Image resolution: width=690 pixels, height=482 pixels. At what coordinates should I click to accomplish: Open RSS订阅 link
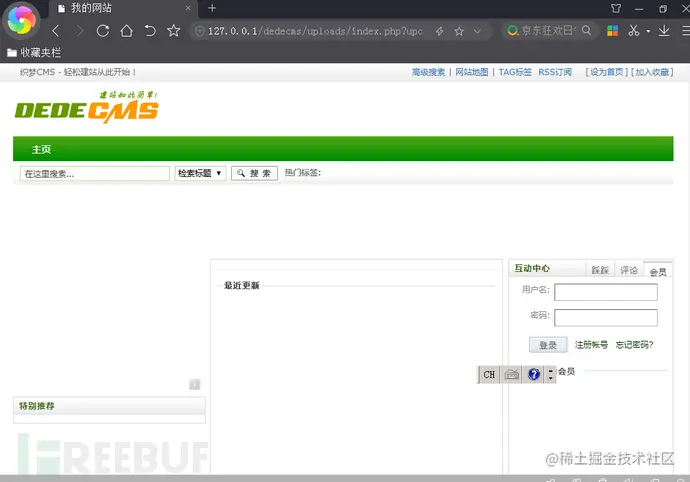click(555, 72)
